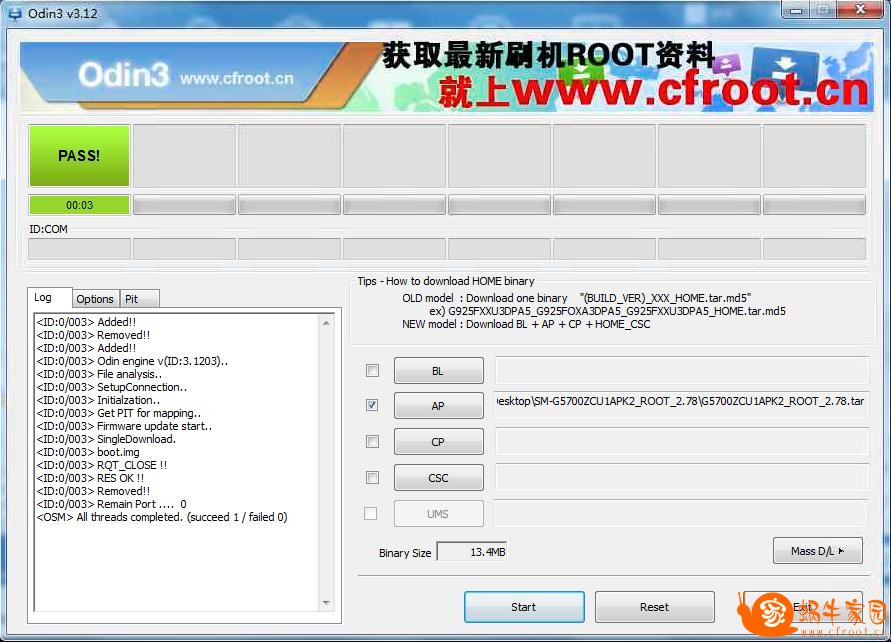
Task: Click the empty CSC file path field
Action: pyautogui.click(x=682, y=477)
